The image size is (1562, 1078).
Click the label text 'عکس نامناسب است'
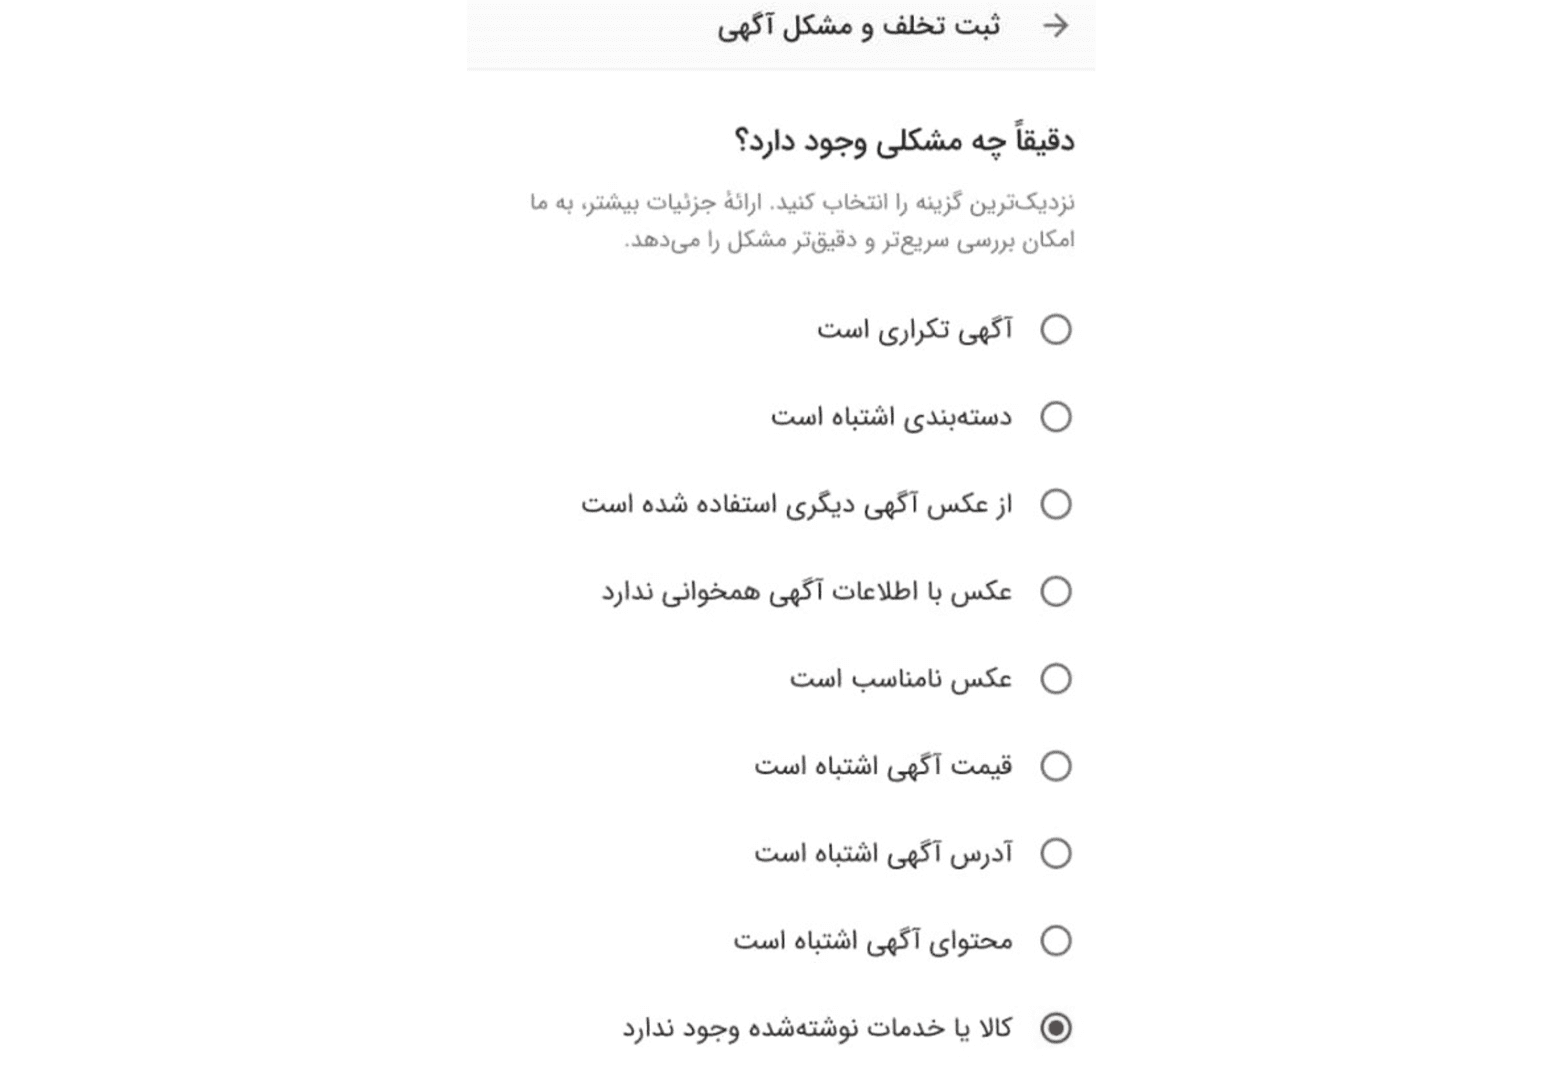900,679
